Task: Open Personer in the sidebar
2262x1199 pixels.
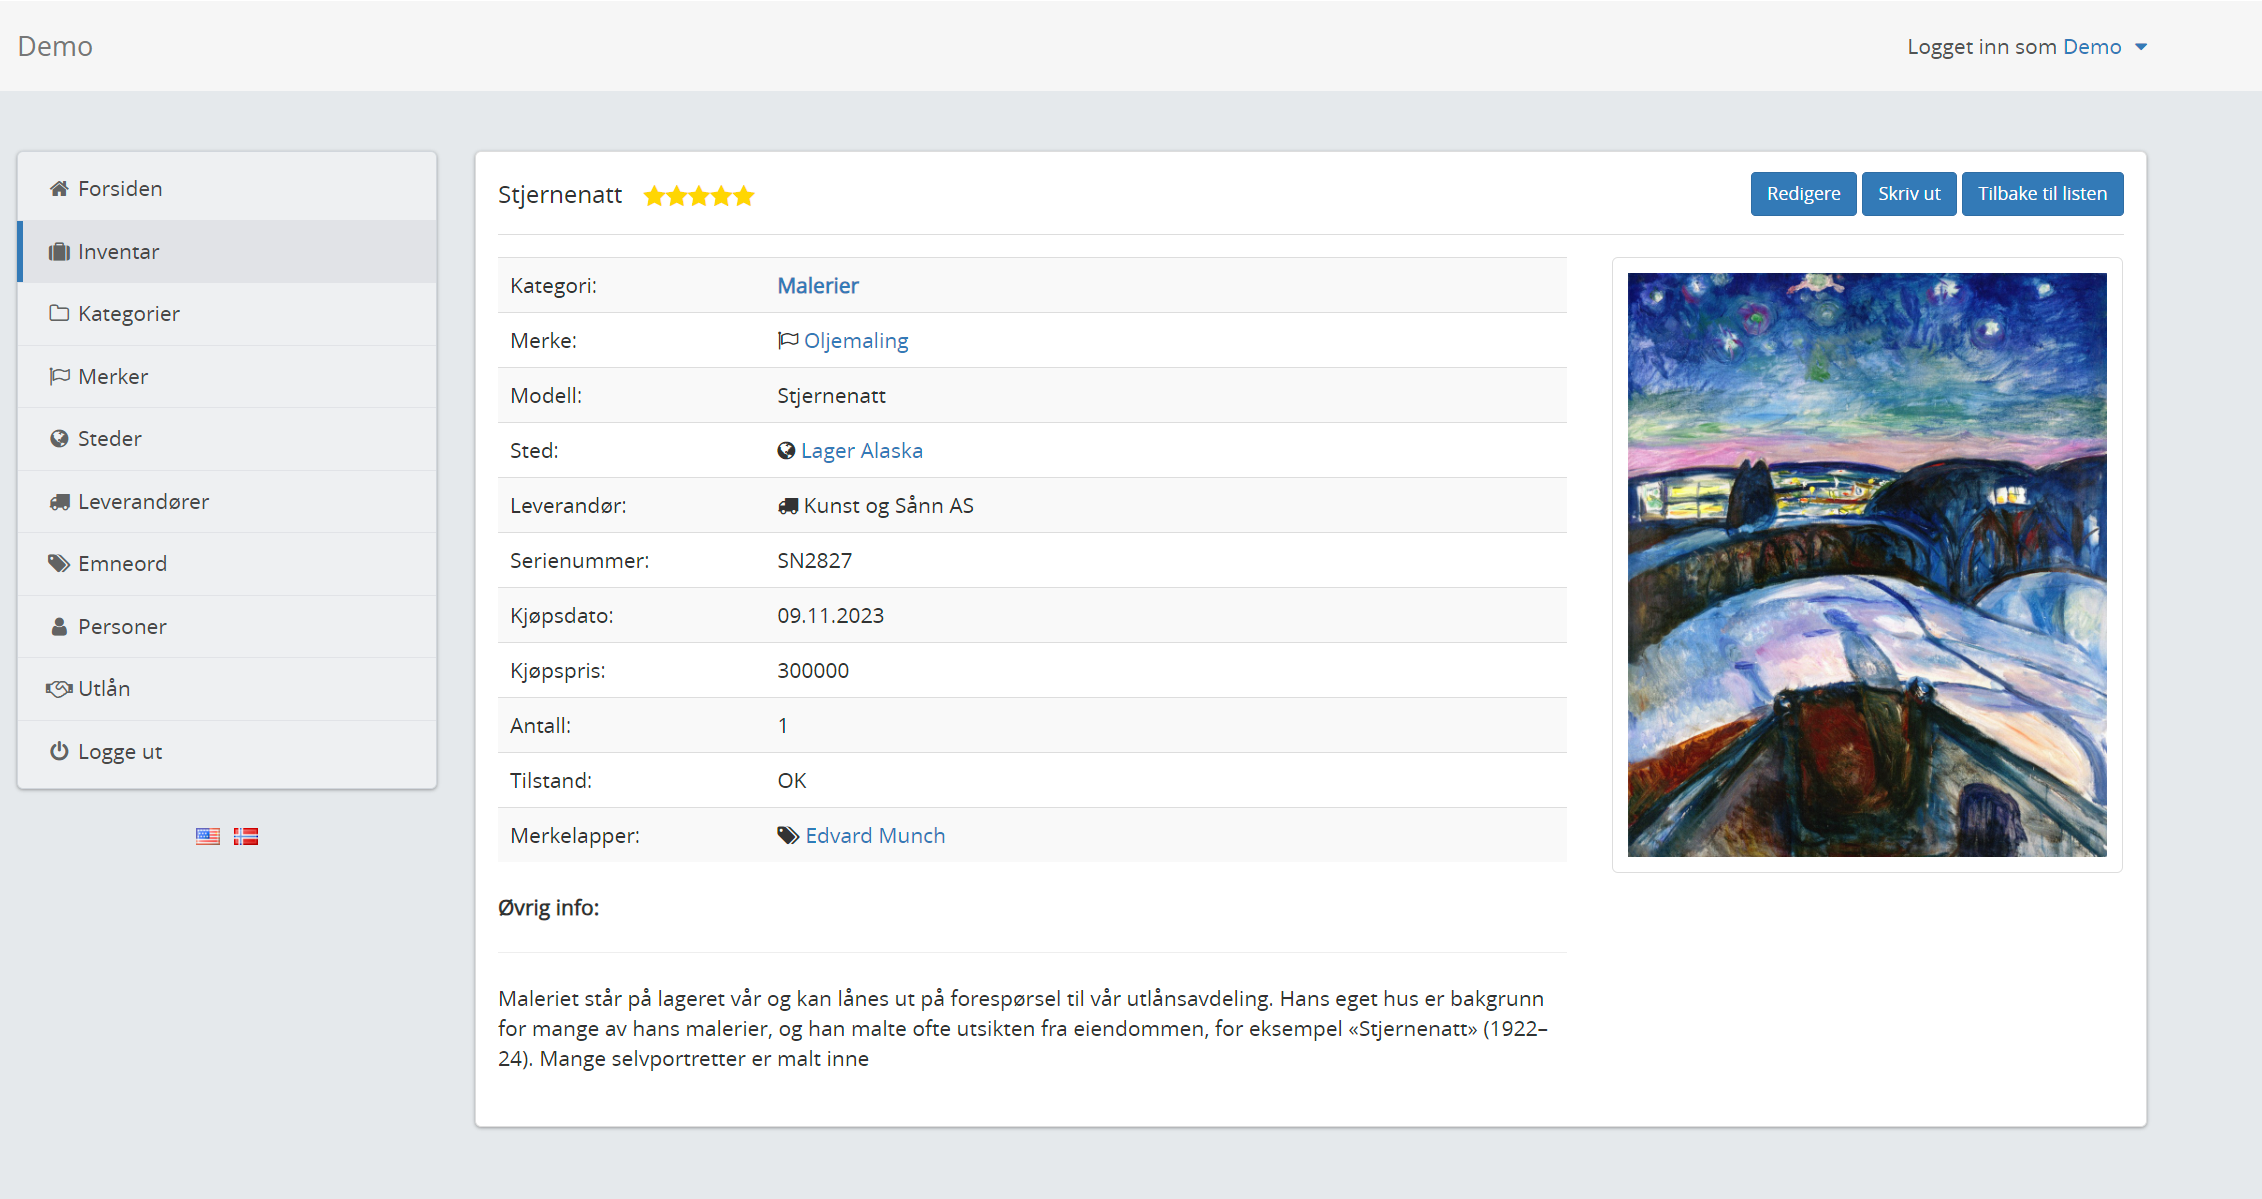Action: click(x=227, y=627)
